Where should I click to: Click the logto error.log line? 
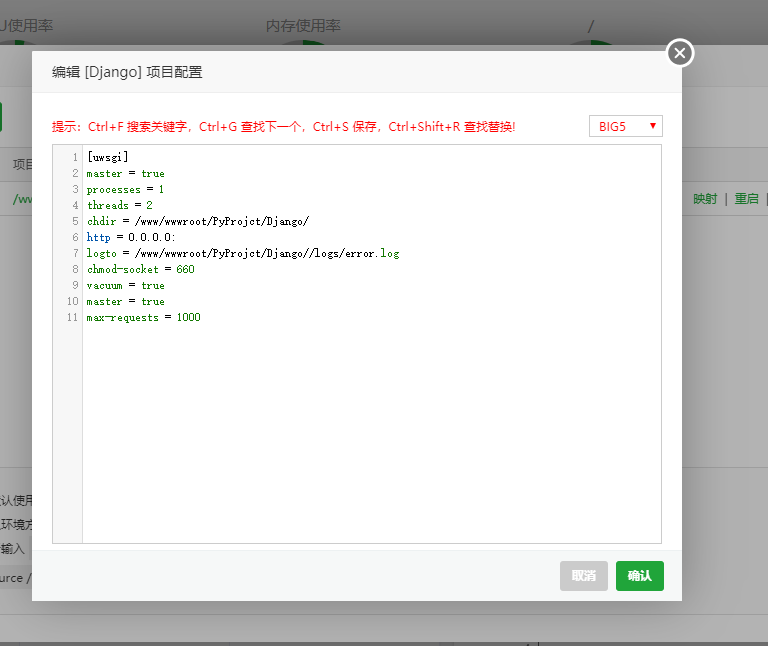coord(243,253)
